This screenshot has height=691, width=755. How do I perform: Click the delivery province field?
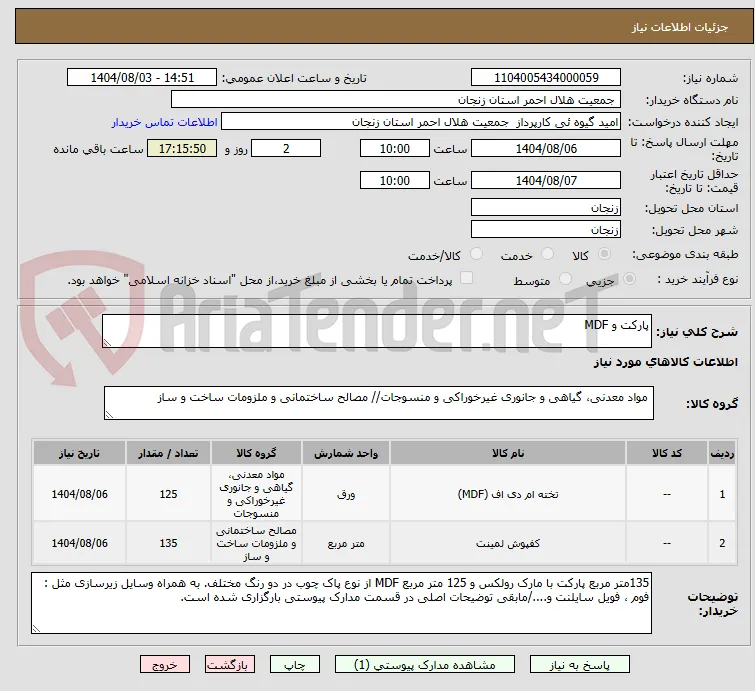tap(546, 208)
